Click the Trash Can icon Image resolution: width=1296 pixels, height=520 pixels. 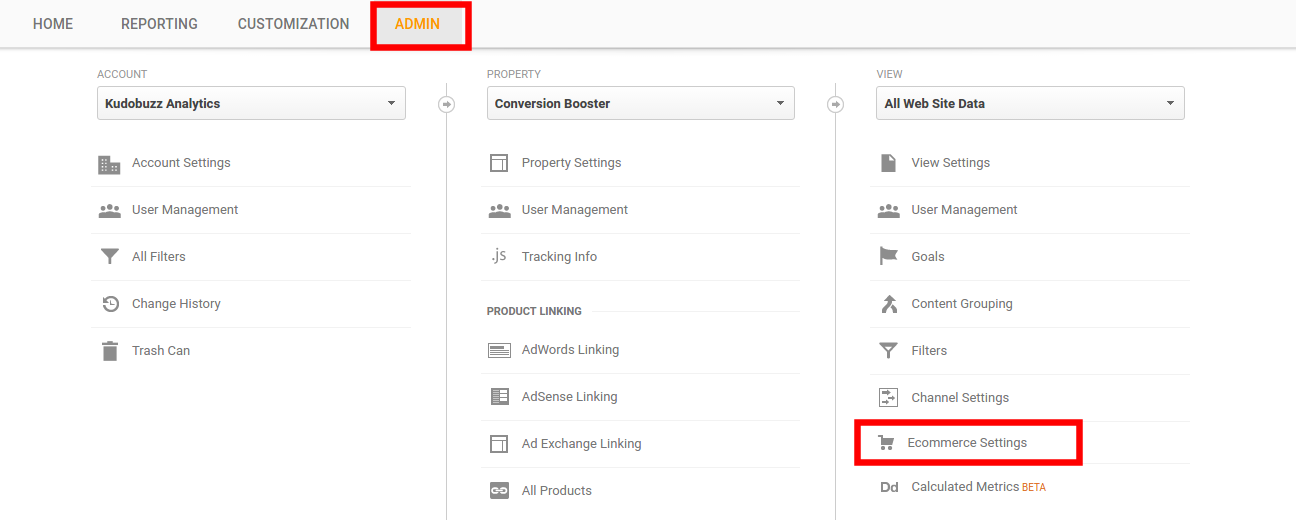[x=109, y=351]
